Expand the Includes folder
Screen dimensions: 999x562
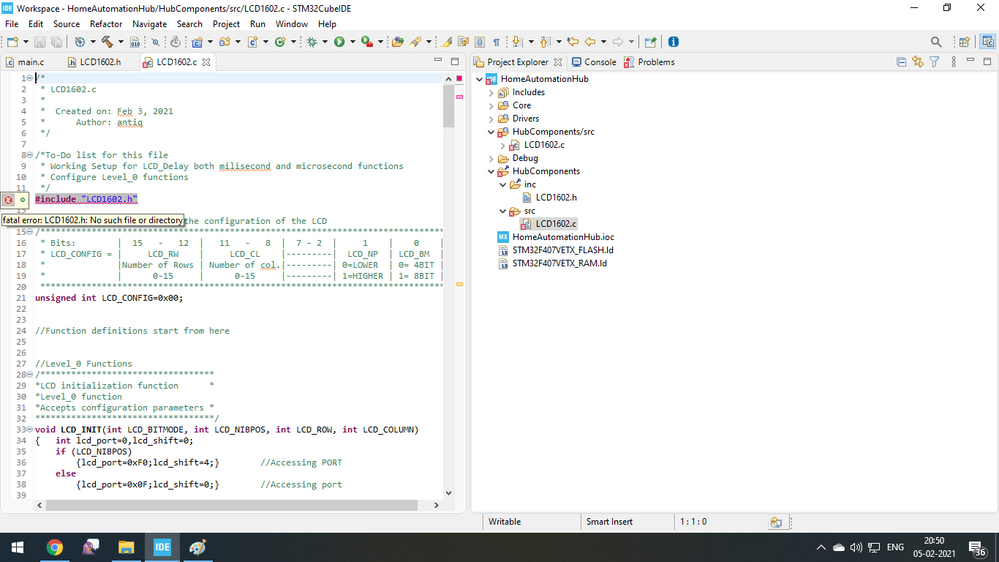491,92
